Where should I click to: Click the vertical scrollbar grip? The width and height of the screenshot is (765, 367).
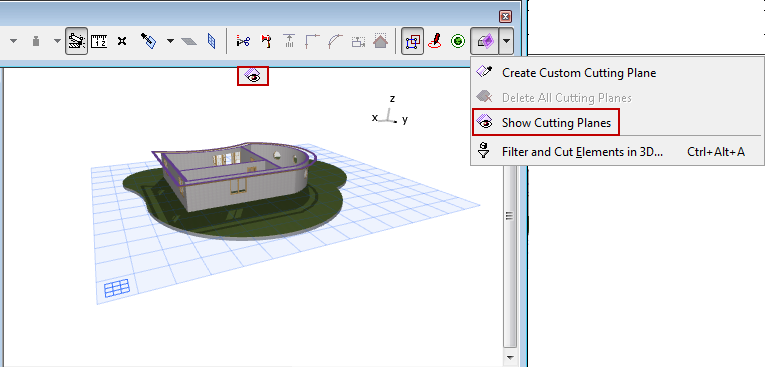coord(509,216)
